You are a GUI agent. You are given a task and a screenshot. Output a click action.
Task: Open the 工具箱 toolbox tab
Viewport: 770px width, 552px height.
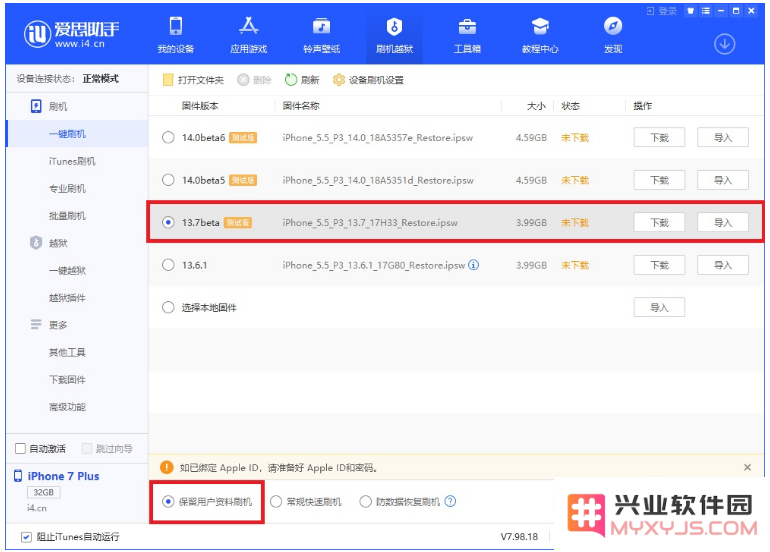coord(467,34)
